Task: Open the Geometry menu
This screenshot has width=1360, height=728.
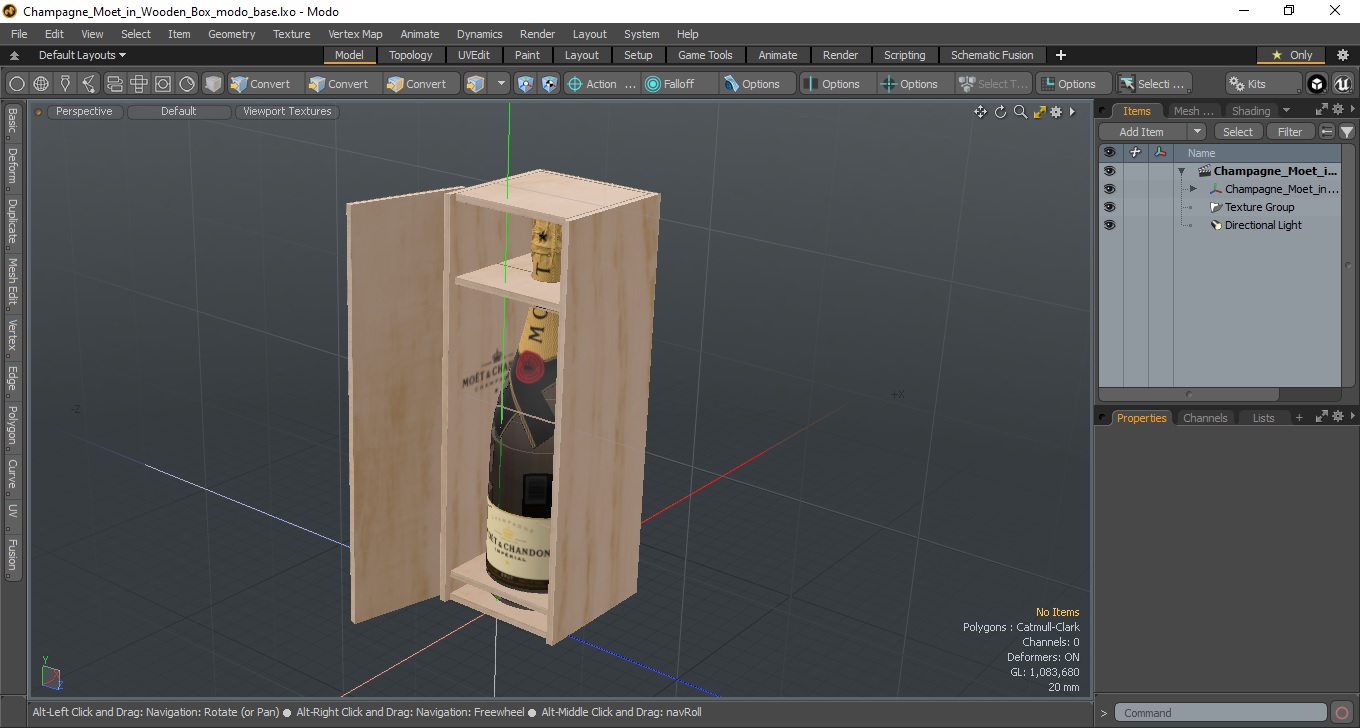Action: click(x=232, y=34)
